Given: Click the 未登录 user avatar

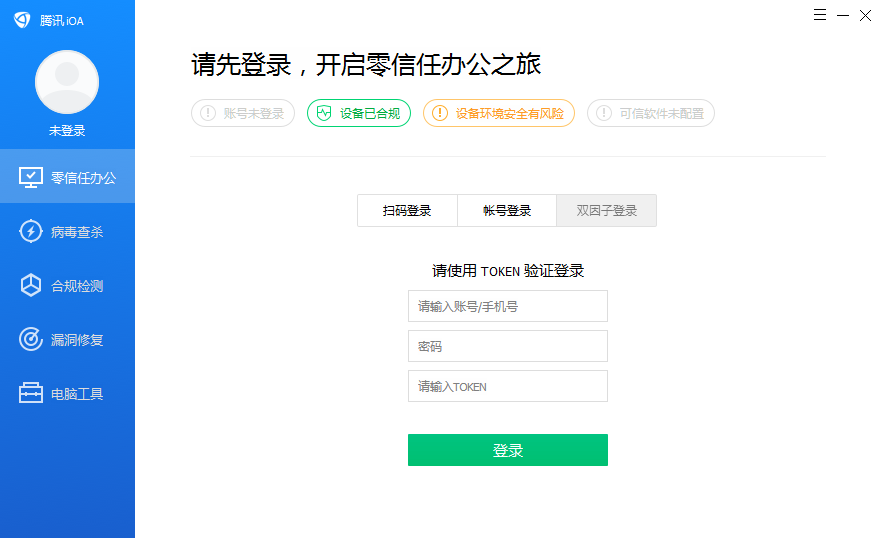Looking at the screenshot, I should pyautogui.click(x=67, y=82).
